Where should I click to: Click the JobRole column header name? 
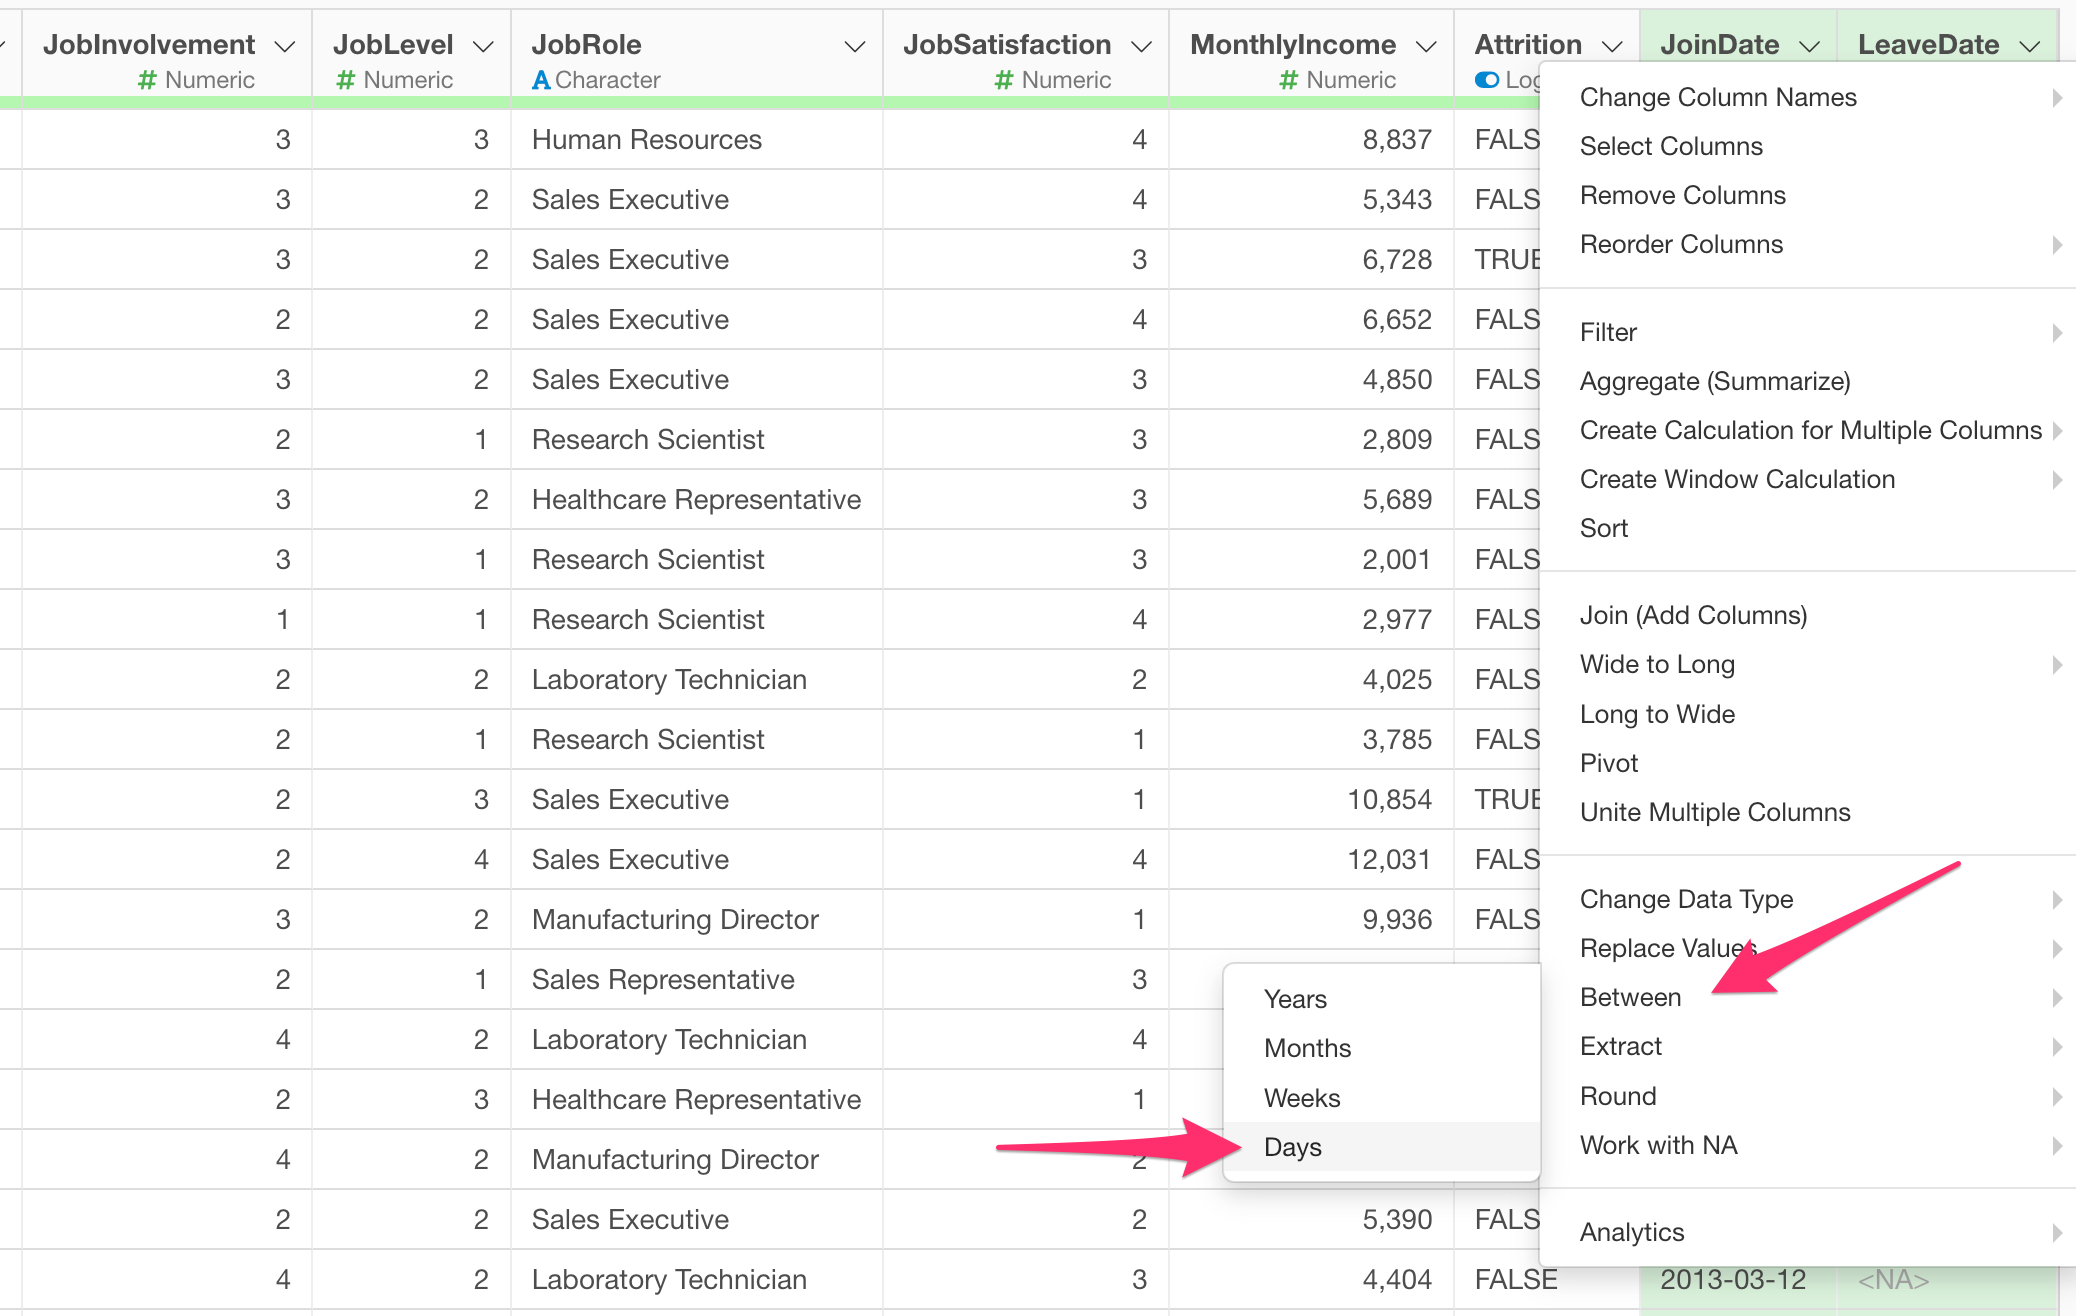(587, 45)
